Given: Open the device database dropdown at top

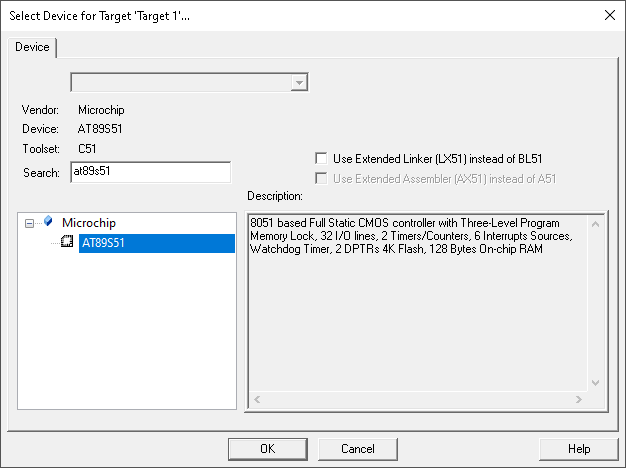Looking at the screenshot, I should 298,83.
